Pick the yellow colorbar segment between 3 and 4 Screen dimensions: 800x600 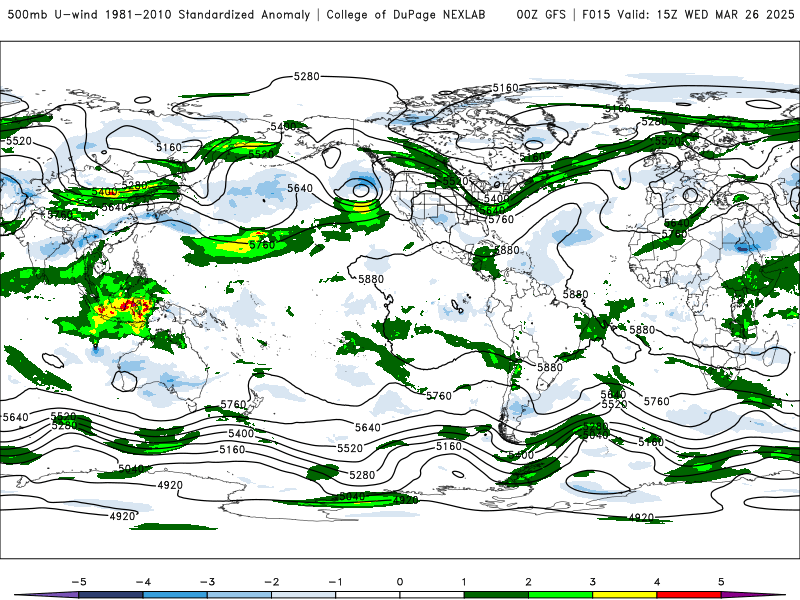[624, 595]
